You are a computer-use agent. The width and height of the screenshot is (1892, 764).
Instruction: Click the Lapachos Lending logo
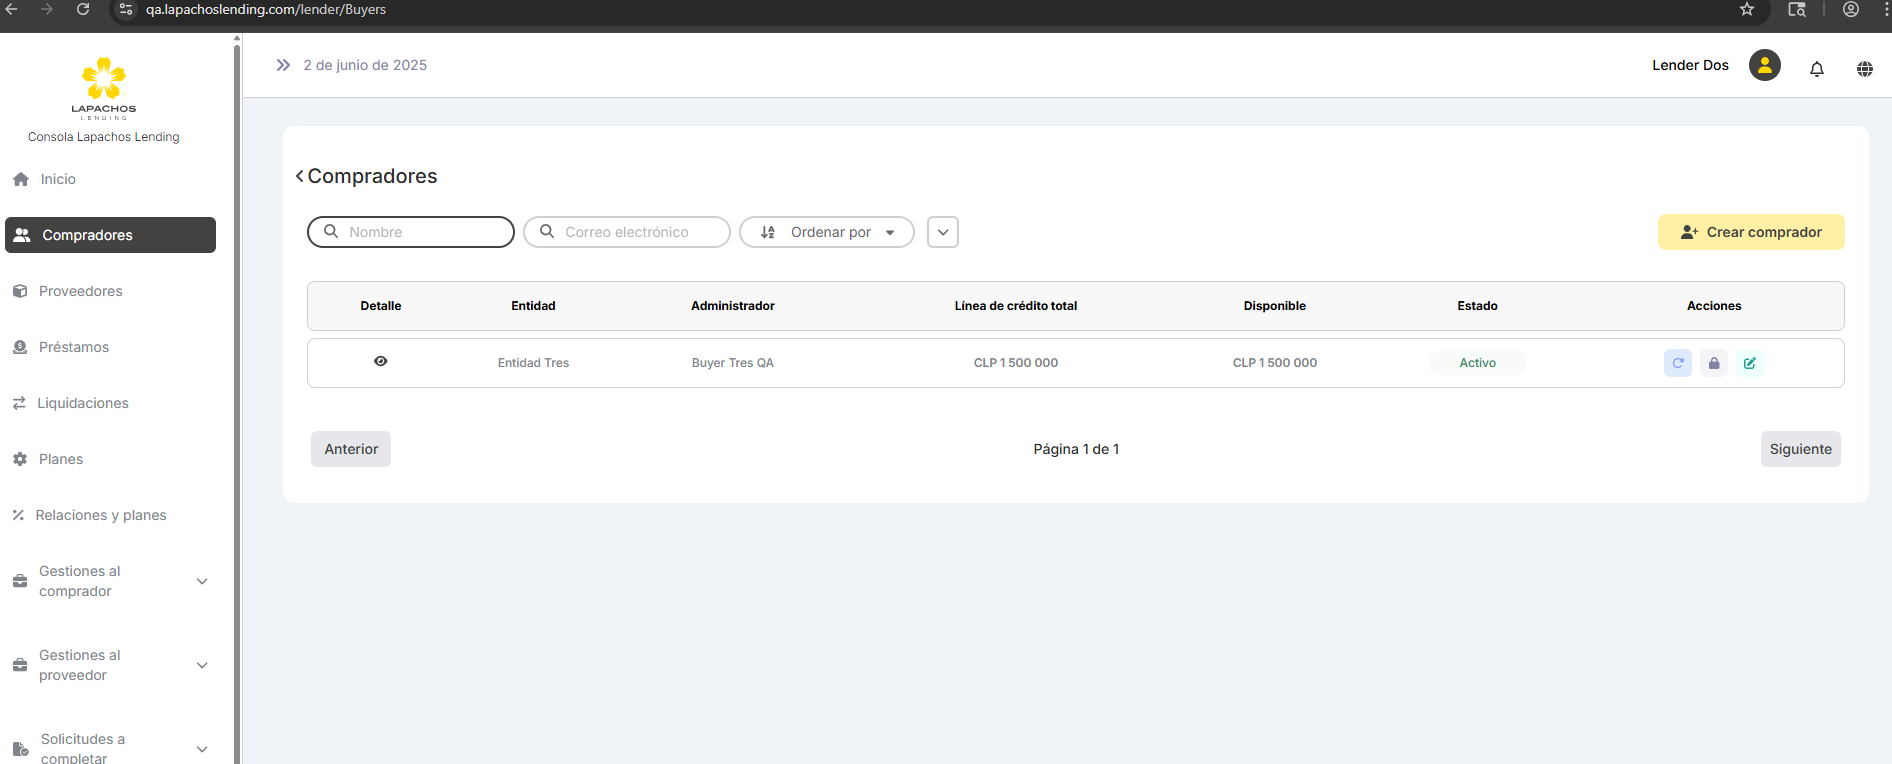tap(104, 88)
